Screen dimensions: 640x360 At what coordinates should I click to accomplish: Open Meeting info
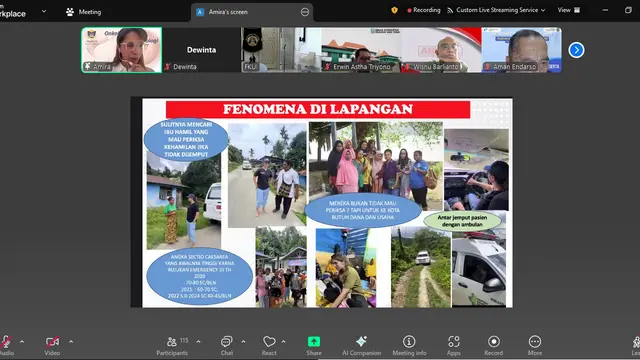coord(409,345)
